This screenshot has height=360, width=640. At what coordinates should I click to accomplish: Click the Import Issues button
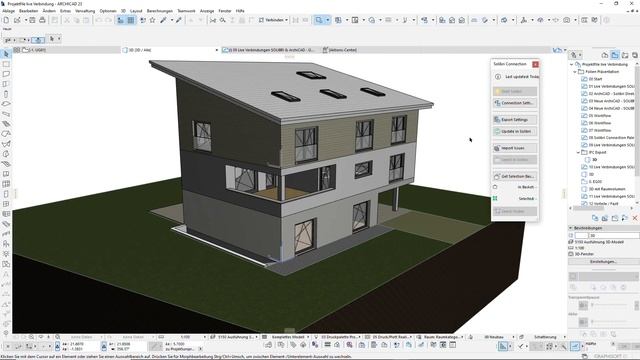tap(515, 148)
